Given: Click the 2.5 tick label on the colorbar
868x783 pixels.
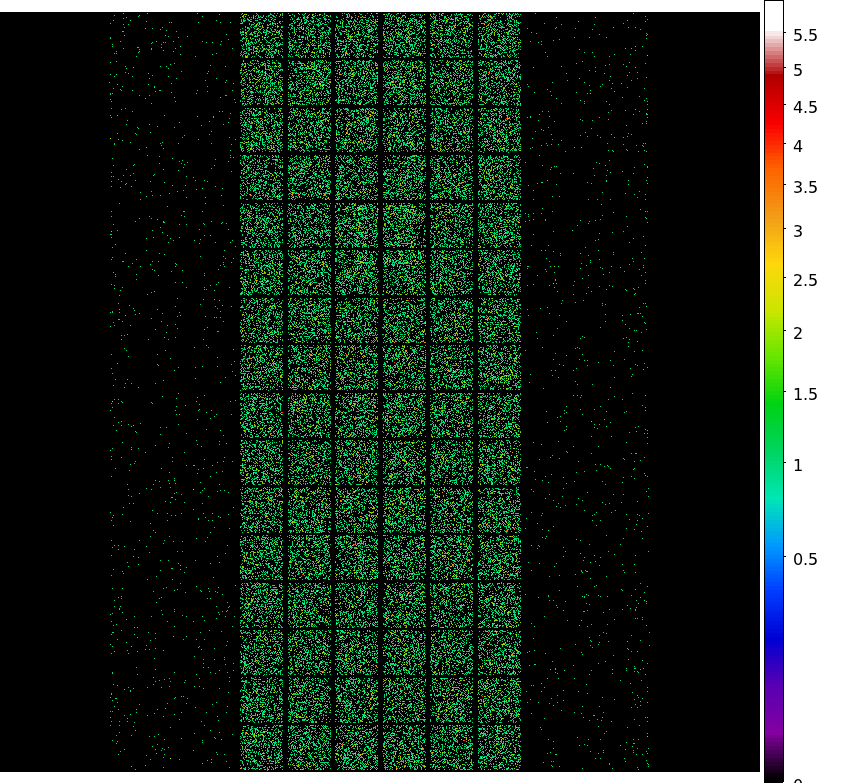Looking at the screenshot, I should tap(804, 281).
